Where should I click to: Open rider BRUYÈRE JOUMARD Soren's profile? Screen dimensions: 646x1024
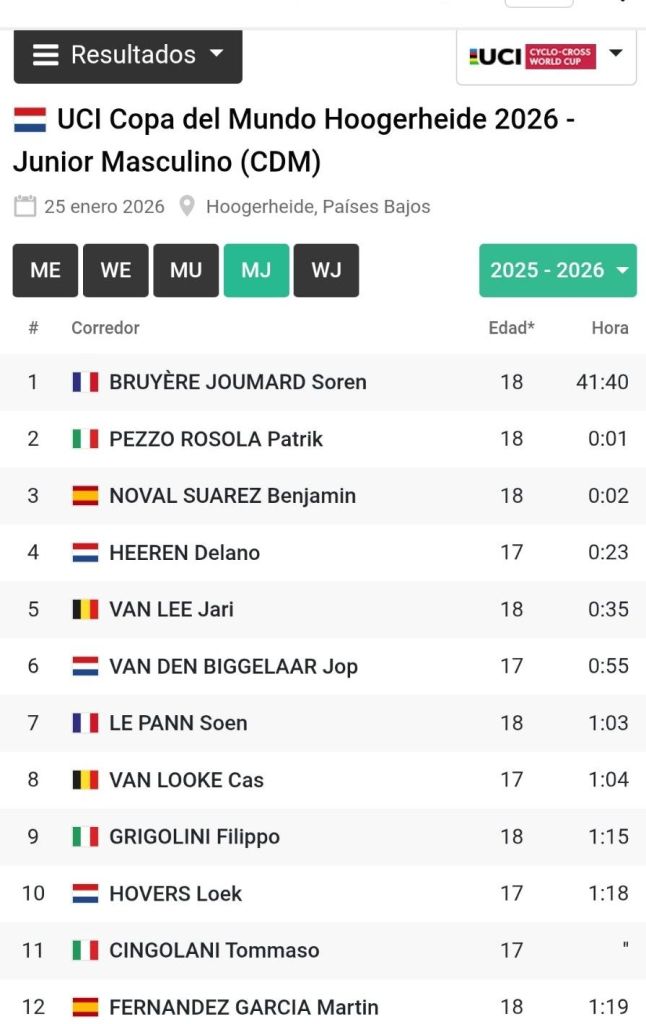[x=238, y=382]
